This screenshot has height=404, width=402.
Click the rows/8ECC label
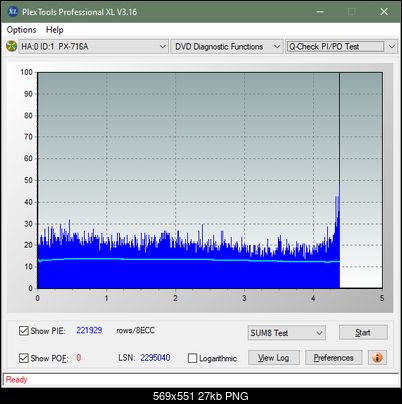pos(135,330)
